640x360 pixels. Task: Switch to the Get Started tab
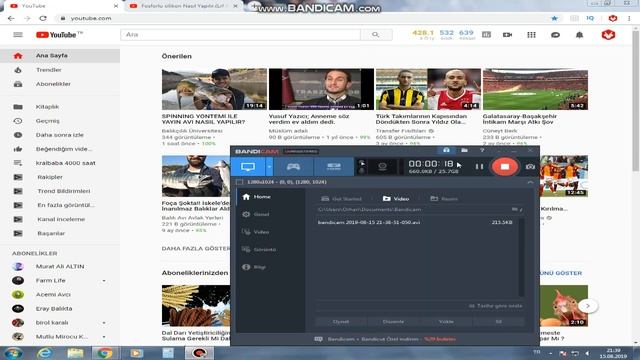pyautogui.click(x=341, y=199)
